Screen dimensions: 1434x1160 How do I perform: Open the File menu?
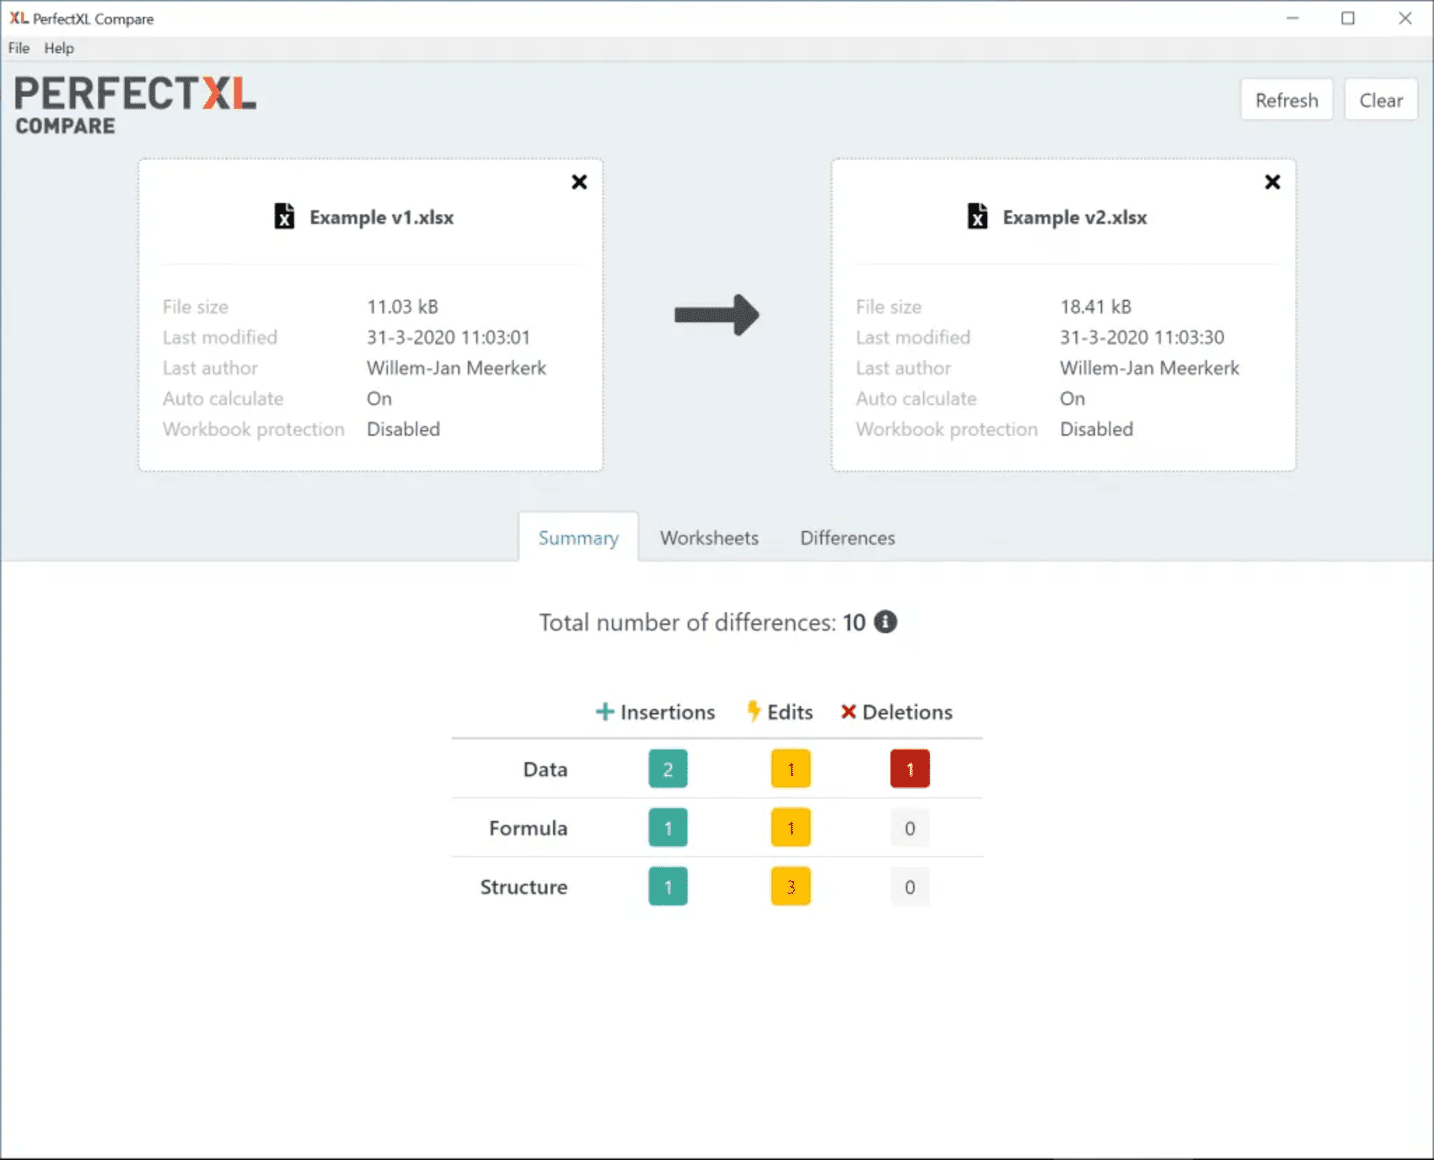point(19,48)
